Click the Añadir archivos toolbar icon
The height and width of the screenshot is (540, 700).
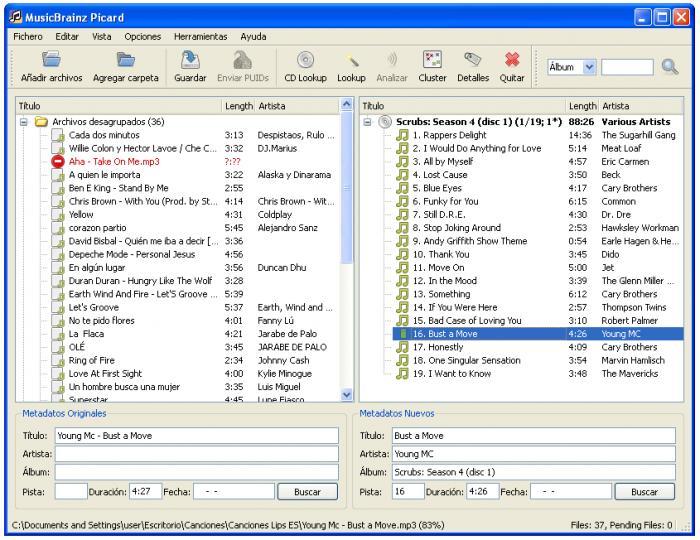pos(51,59)
